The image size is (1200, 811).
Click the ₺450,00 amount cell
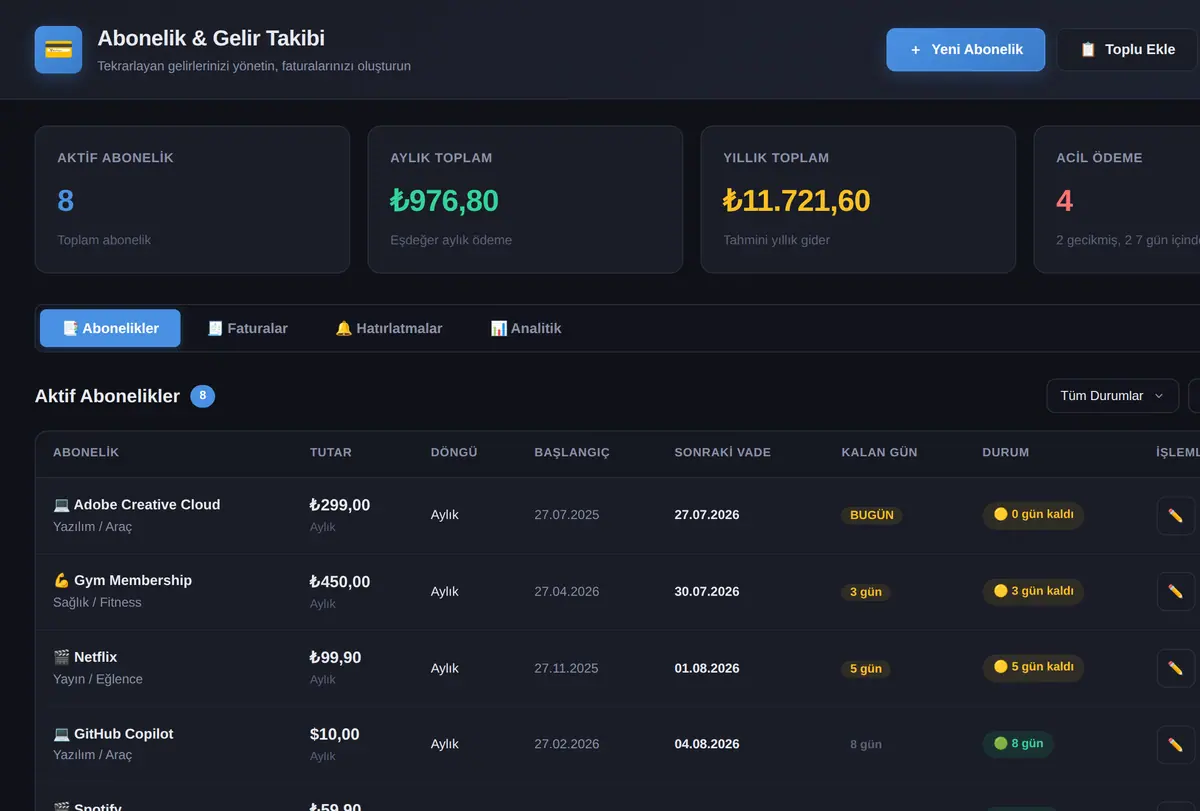[x=340, y=582]
